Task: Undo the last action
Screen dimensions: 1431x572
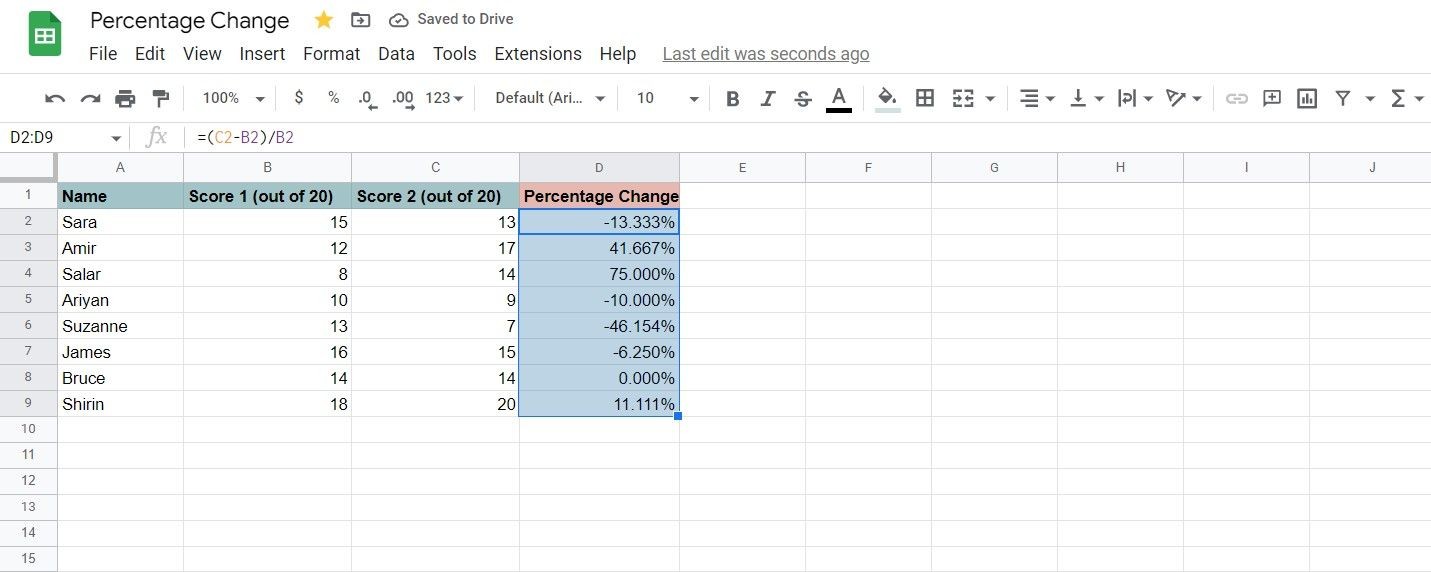Action: (x=56, y=98)
